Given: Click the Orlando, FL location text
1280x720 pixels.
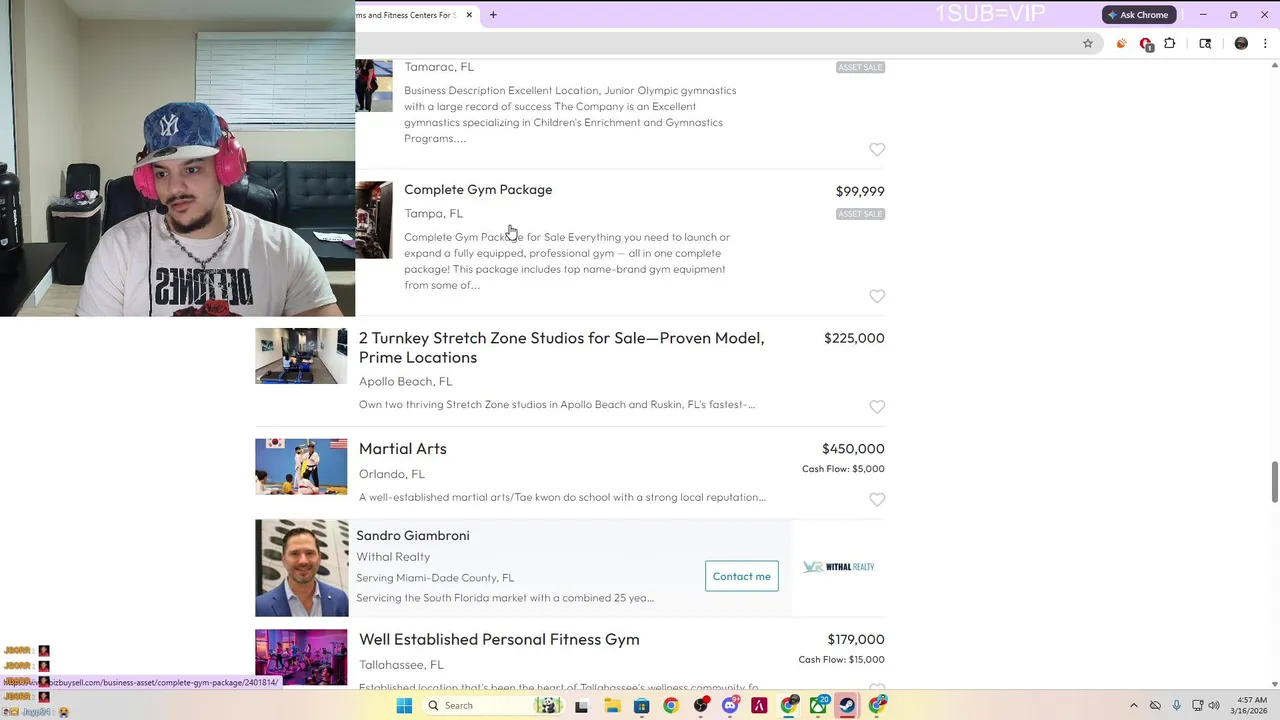Looking at the screenshot, I should (x=392, y=475).
